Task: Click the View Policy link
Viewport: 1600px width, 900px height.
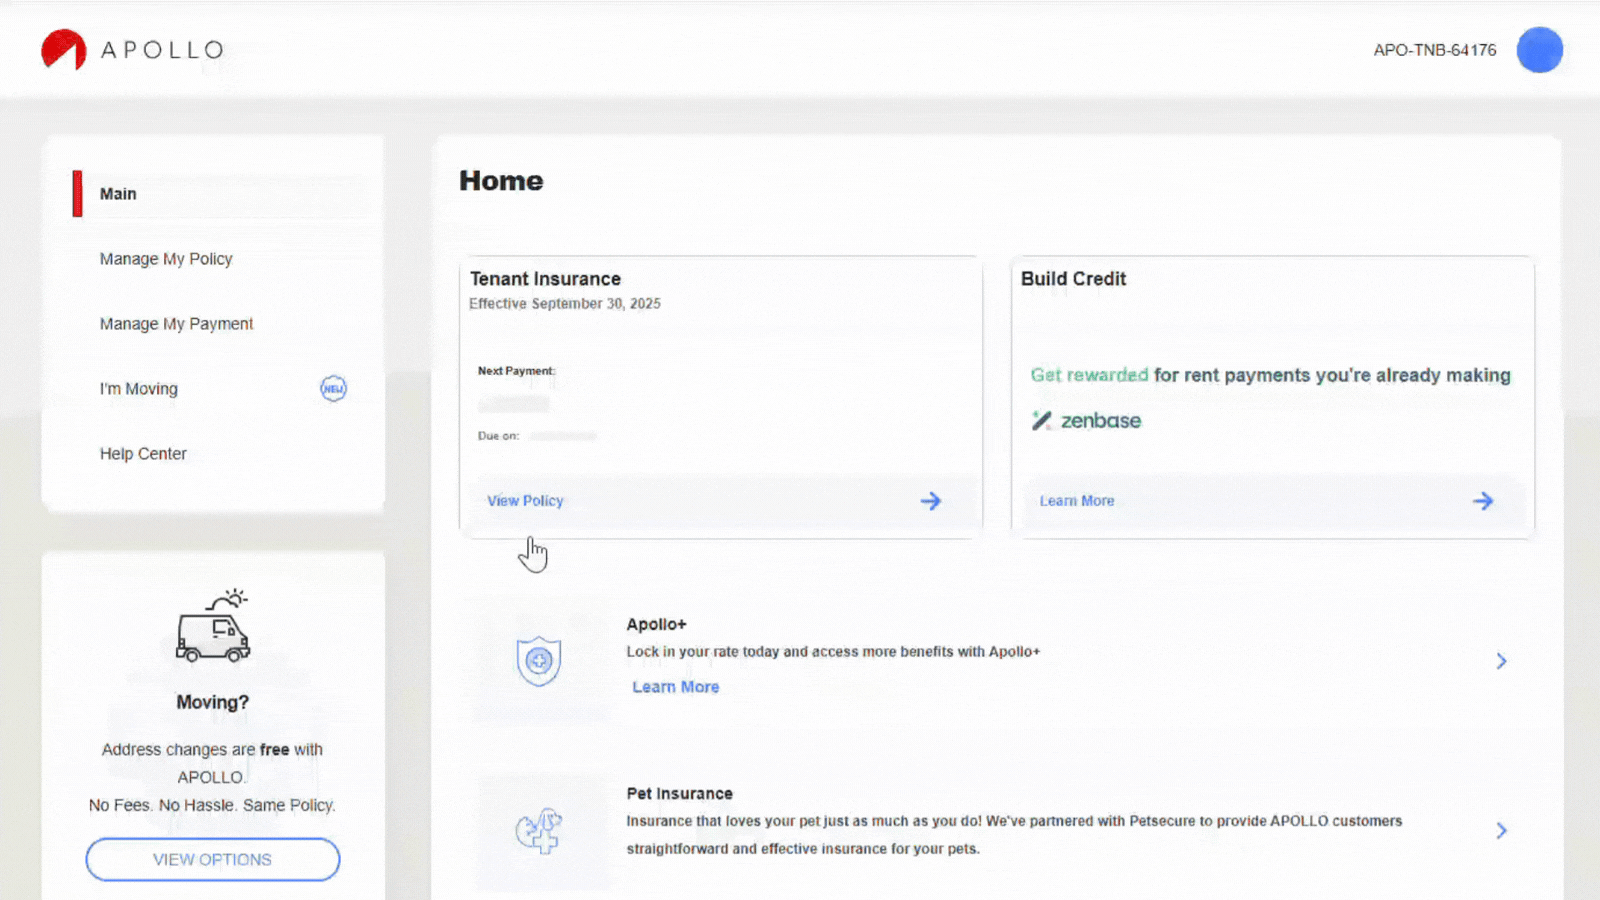Action: [x=525, y=501]
